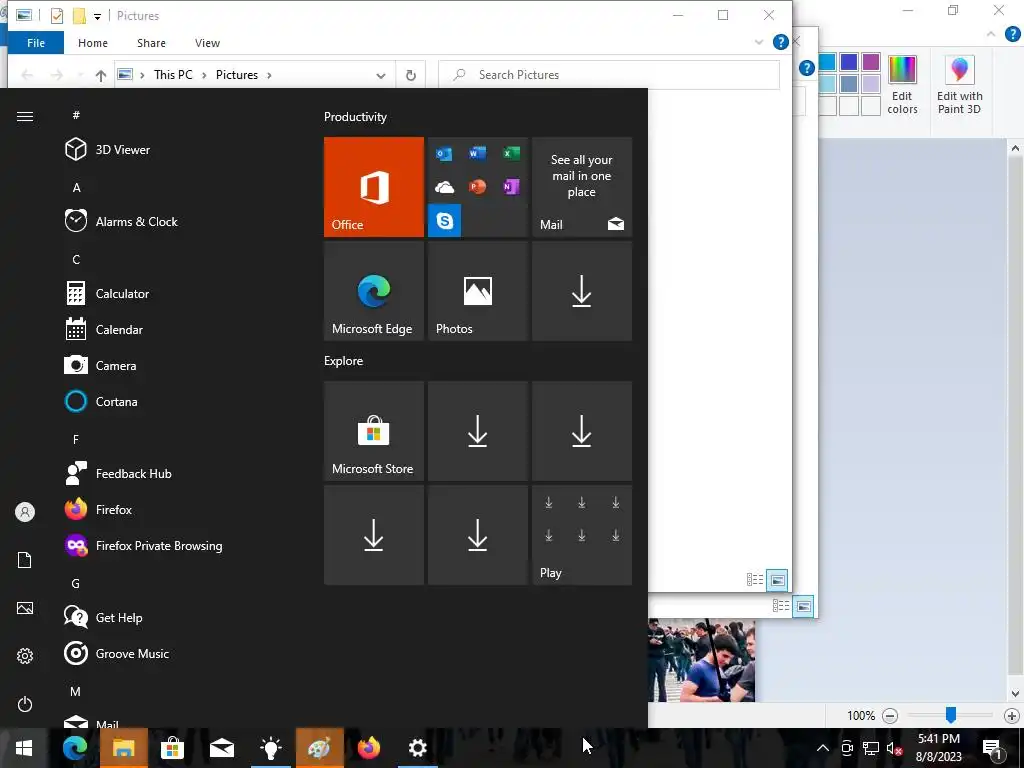The width and height of the screenshot is (1024, 768).
Task: Click the Office tile
Action: [x=374, y=187]
